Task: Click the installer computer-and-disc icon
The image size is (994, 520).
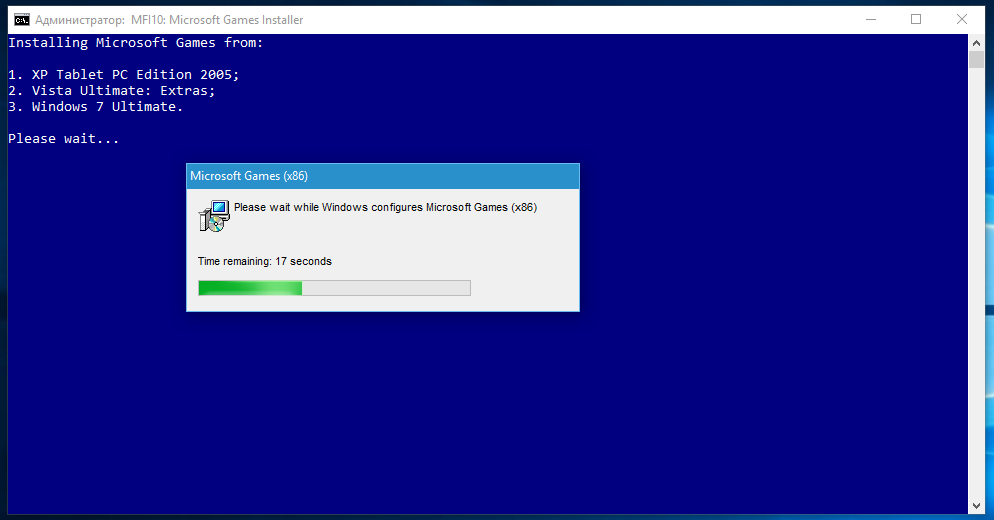Action: pyautogui.click(x=214, y=216)
